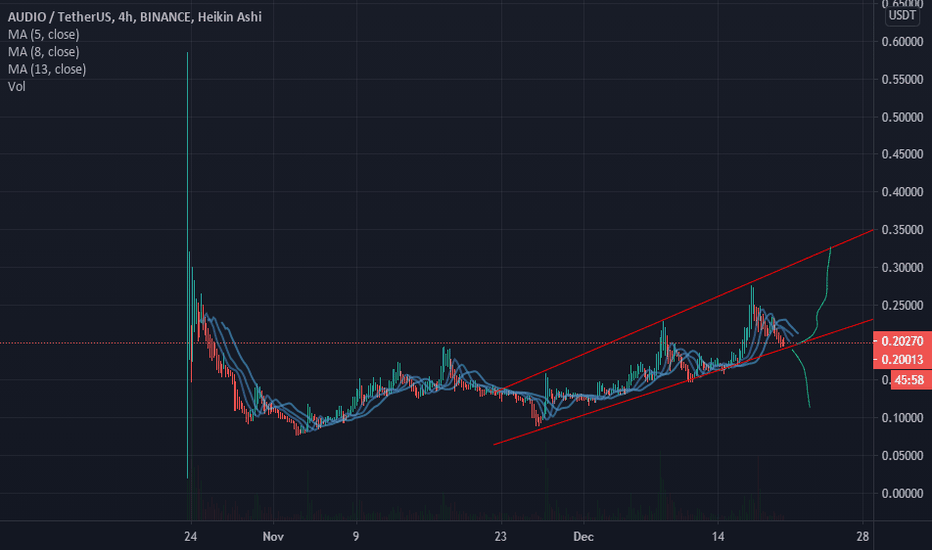Select the MA (5, close) indicator label
Screen dimensions: 932x550
tap(43, 34)
